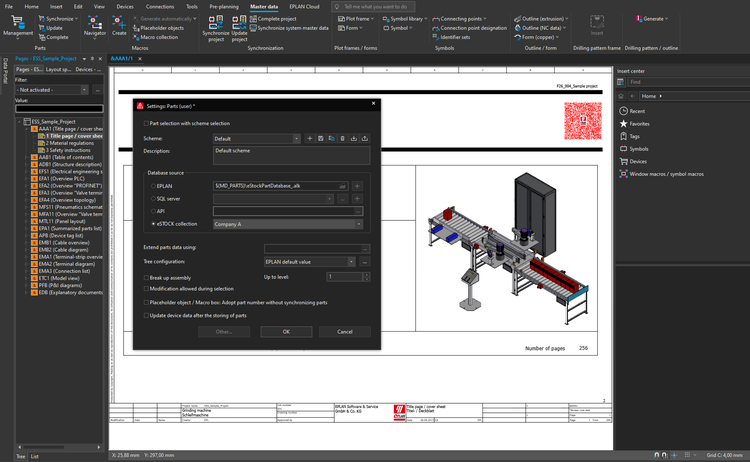Select the EPLAN database source radio button

pos(153,186)
